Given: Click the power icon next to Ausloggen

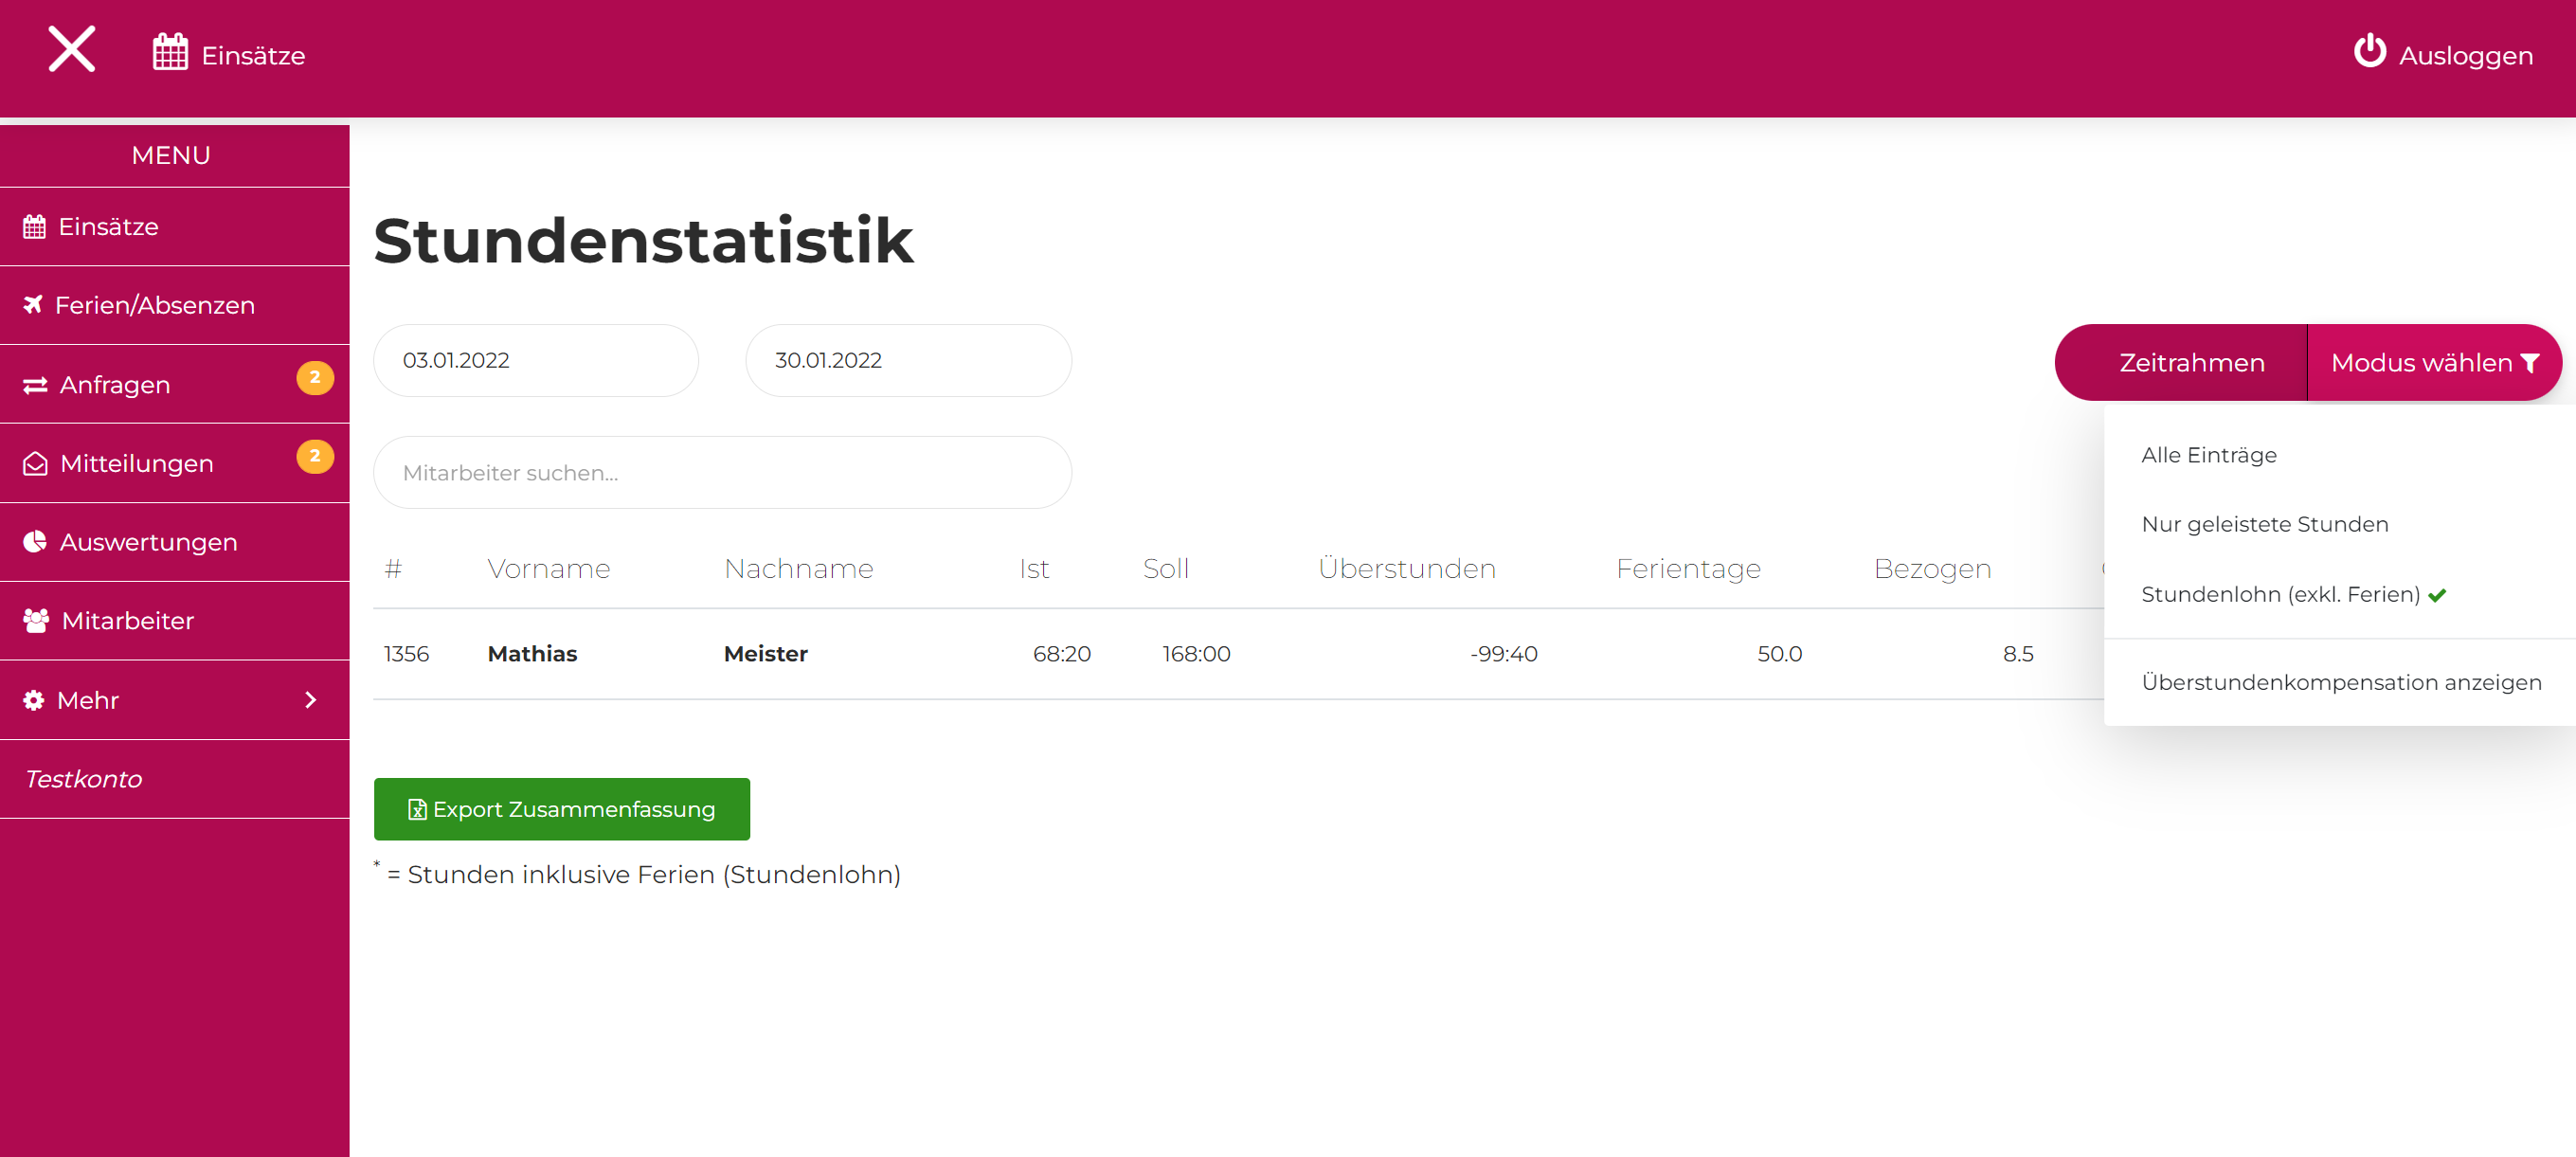Looking at the screenshot, I should pos(2369,51).
